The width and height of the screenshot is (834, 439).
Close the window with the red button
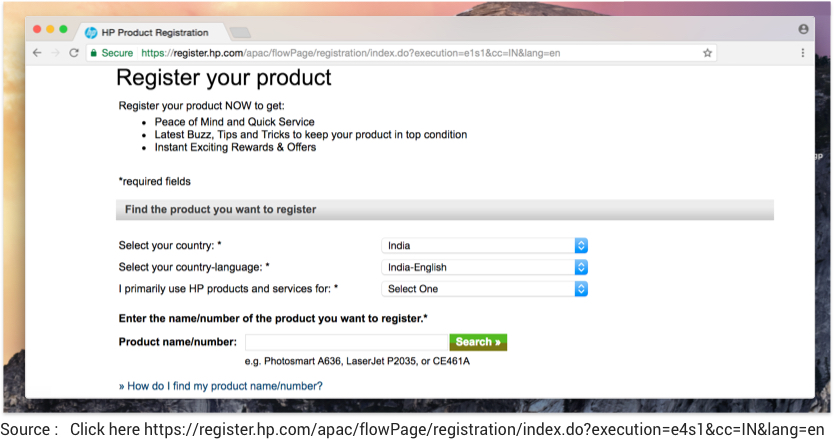pyautogui.click(x=37, y=29)
